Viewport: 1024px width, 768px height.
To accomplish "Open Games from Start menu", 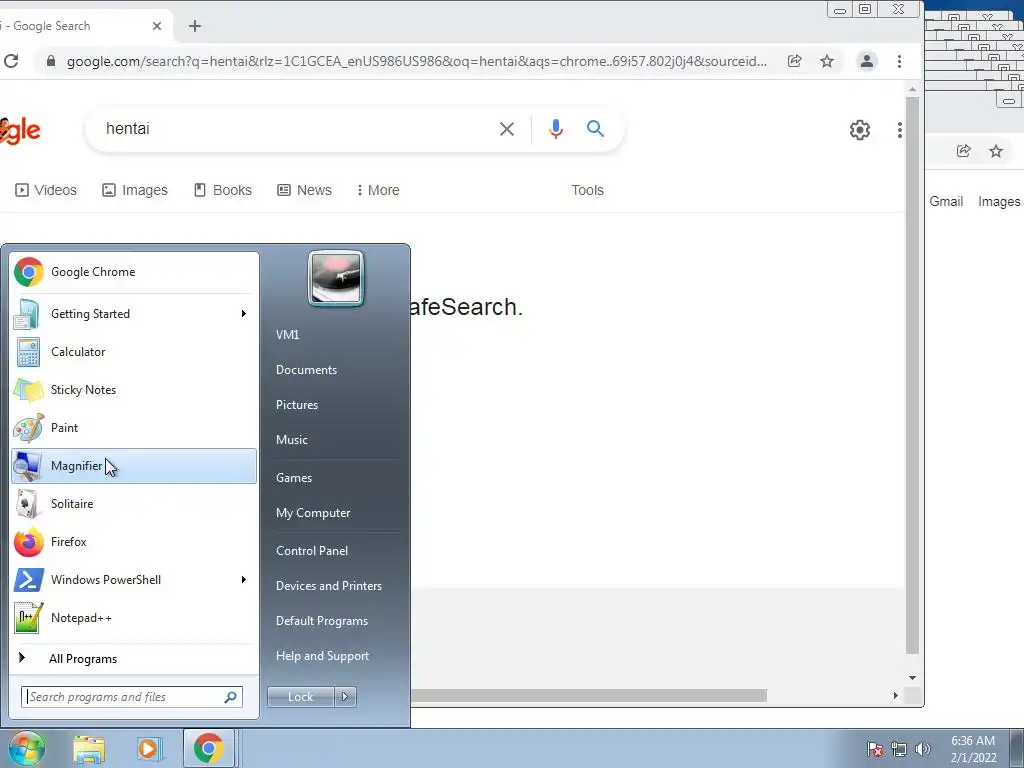I will point(294,477).
